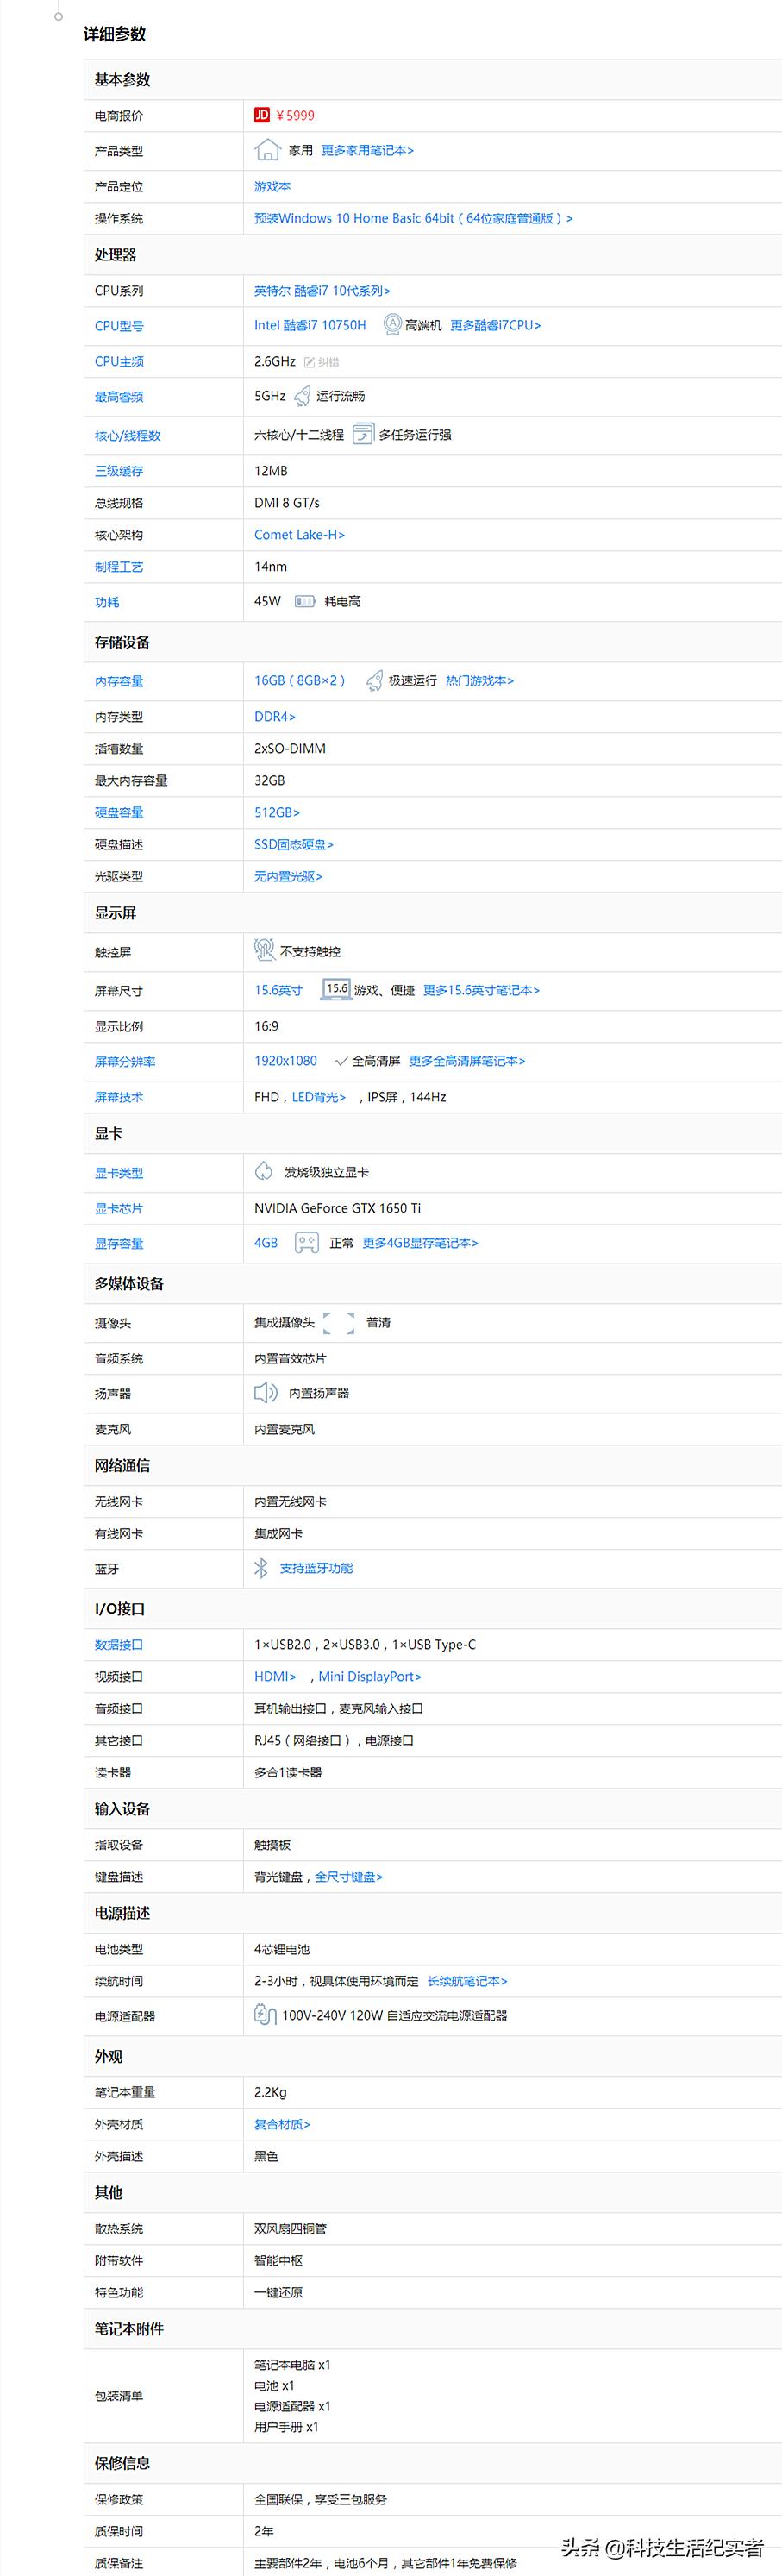Open 长续航笔记本 link
Viewport: 782px width, 2576px height.
coord(467,1981)
